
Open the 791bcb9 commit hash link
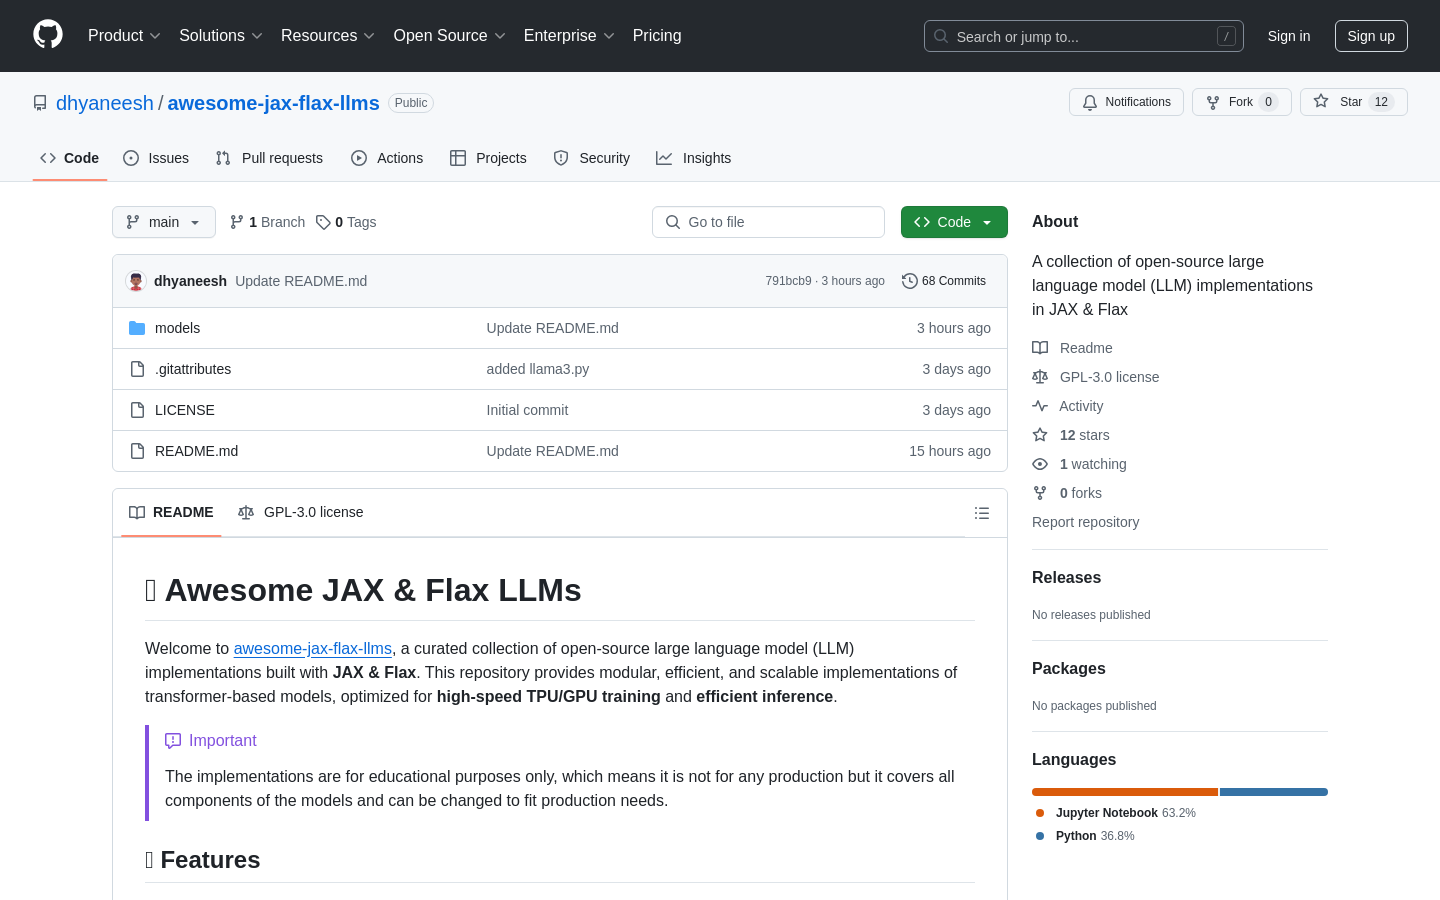[x=788, y=281]
